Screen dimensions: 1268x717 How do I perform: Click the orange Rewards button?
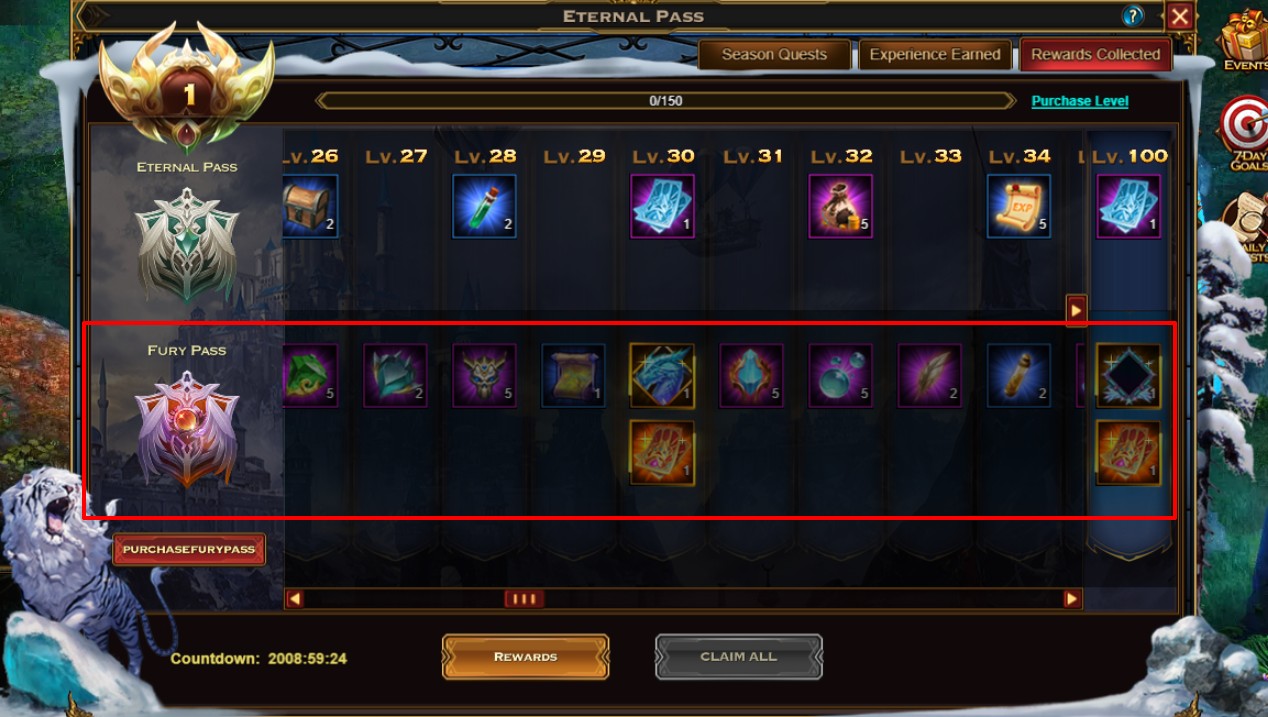[x=525, y=657]
